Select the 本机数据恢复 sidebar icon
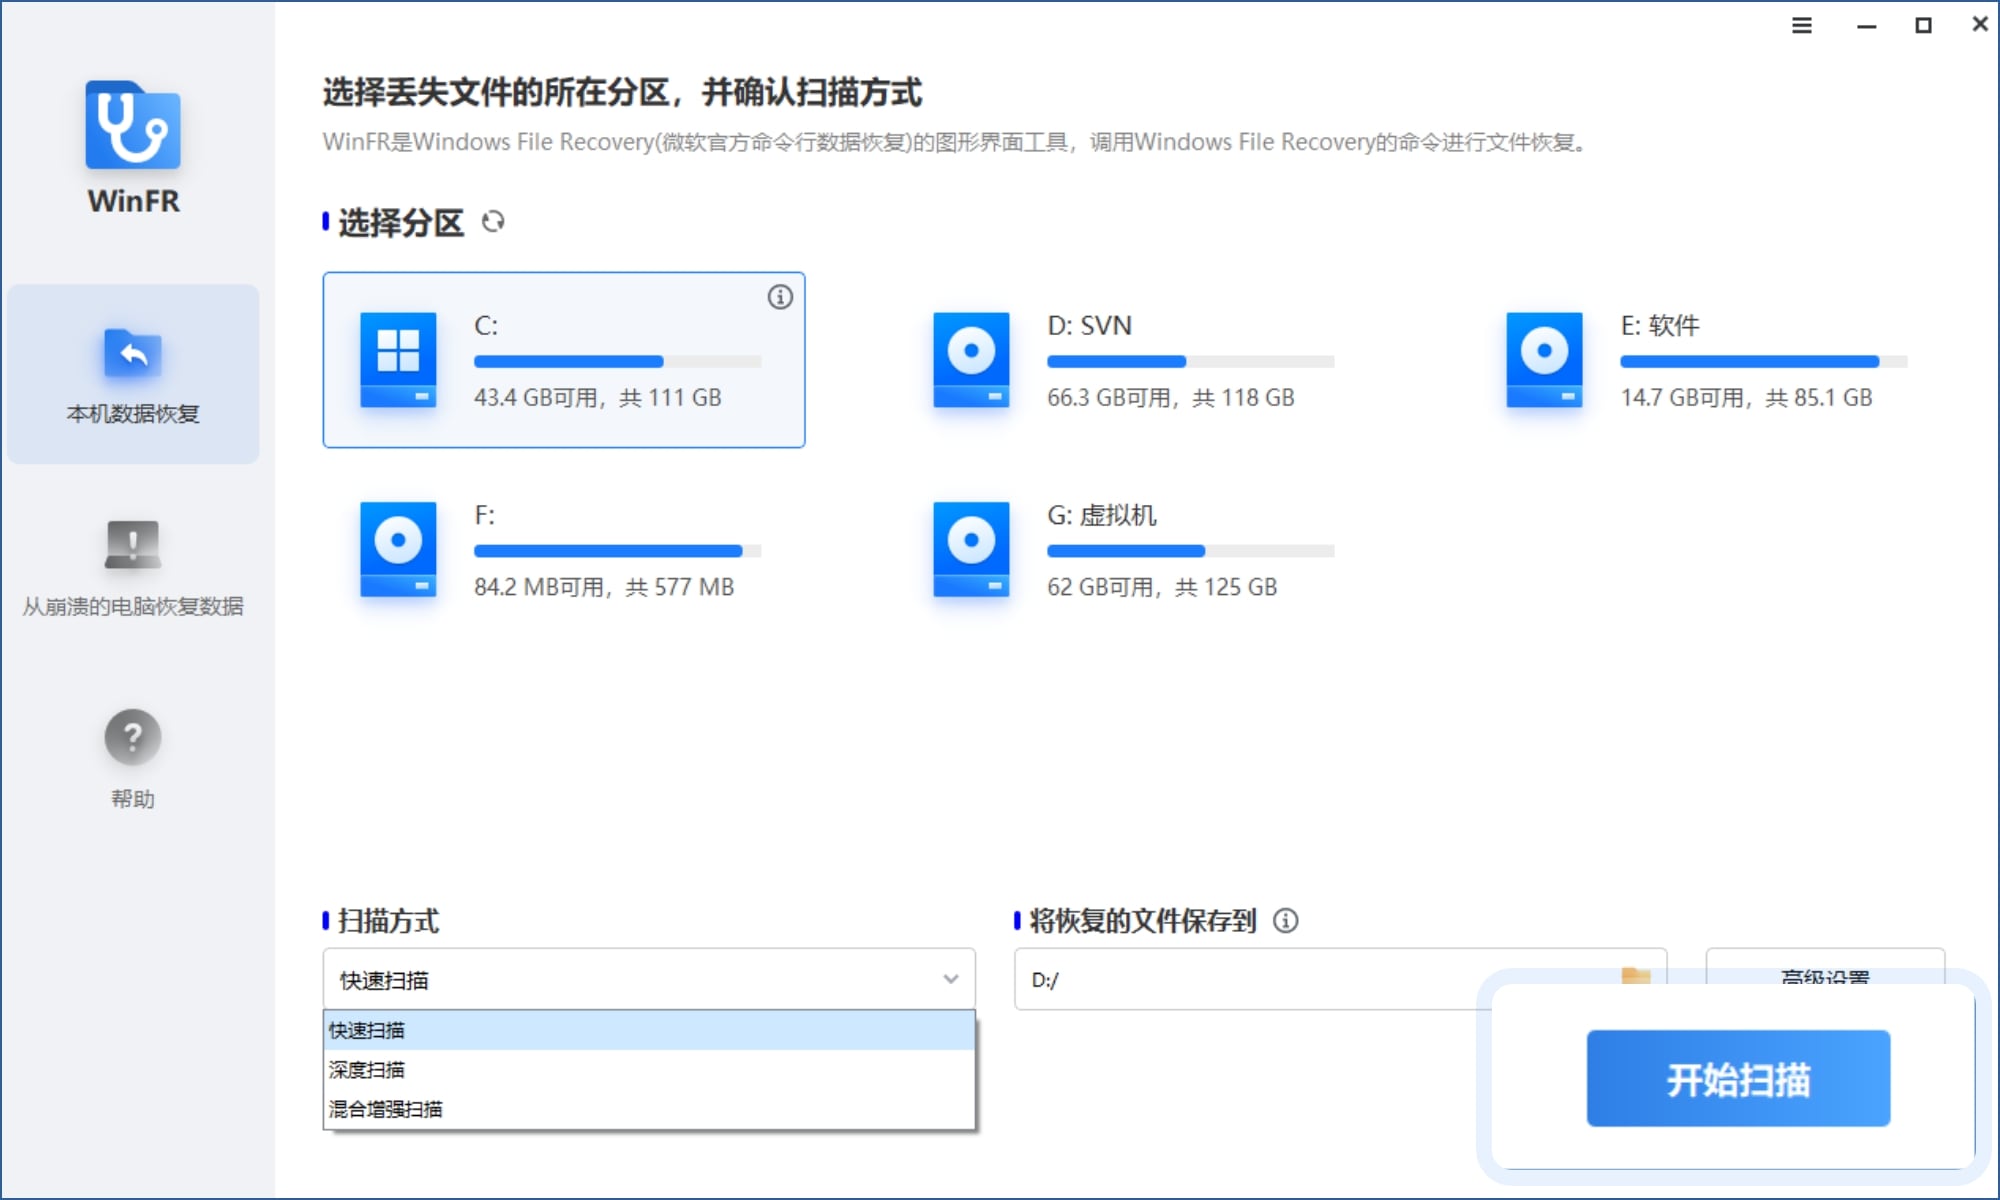Screen dimensions: 2000x1200 tap(131, 353)
